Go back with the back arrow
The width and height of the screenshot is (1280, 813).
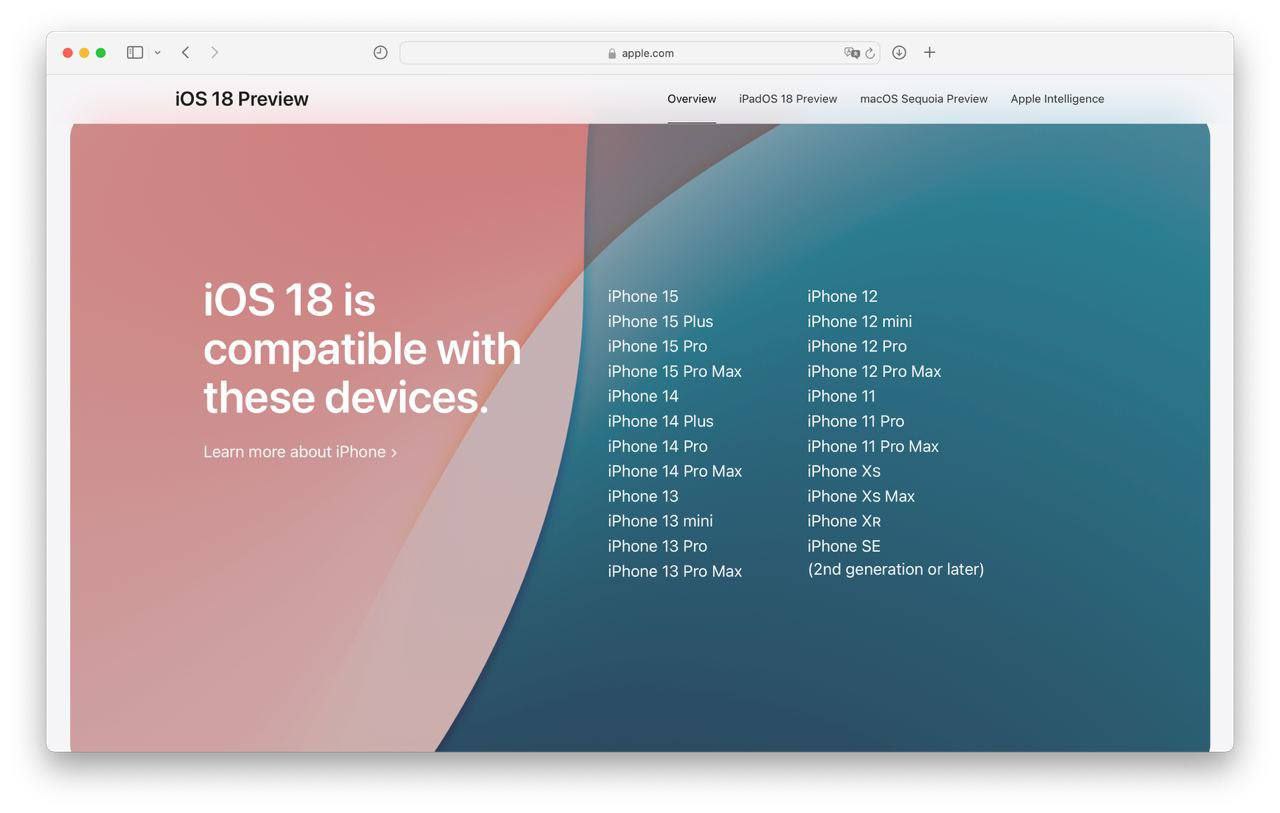[x=185, y=52]
